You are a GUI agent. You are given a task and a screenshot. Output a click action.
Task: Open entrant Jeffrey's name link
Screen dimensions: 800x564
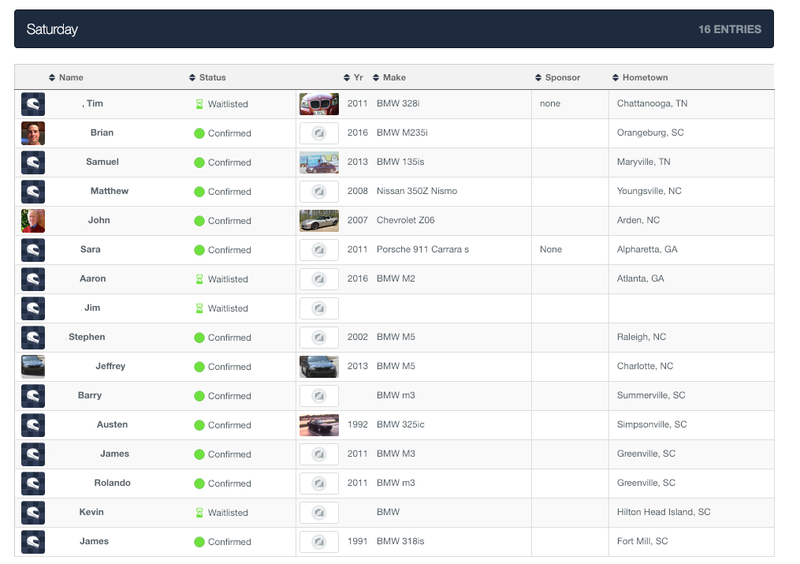coord(110,366)
